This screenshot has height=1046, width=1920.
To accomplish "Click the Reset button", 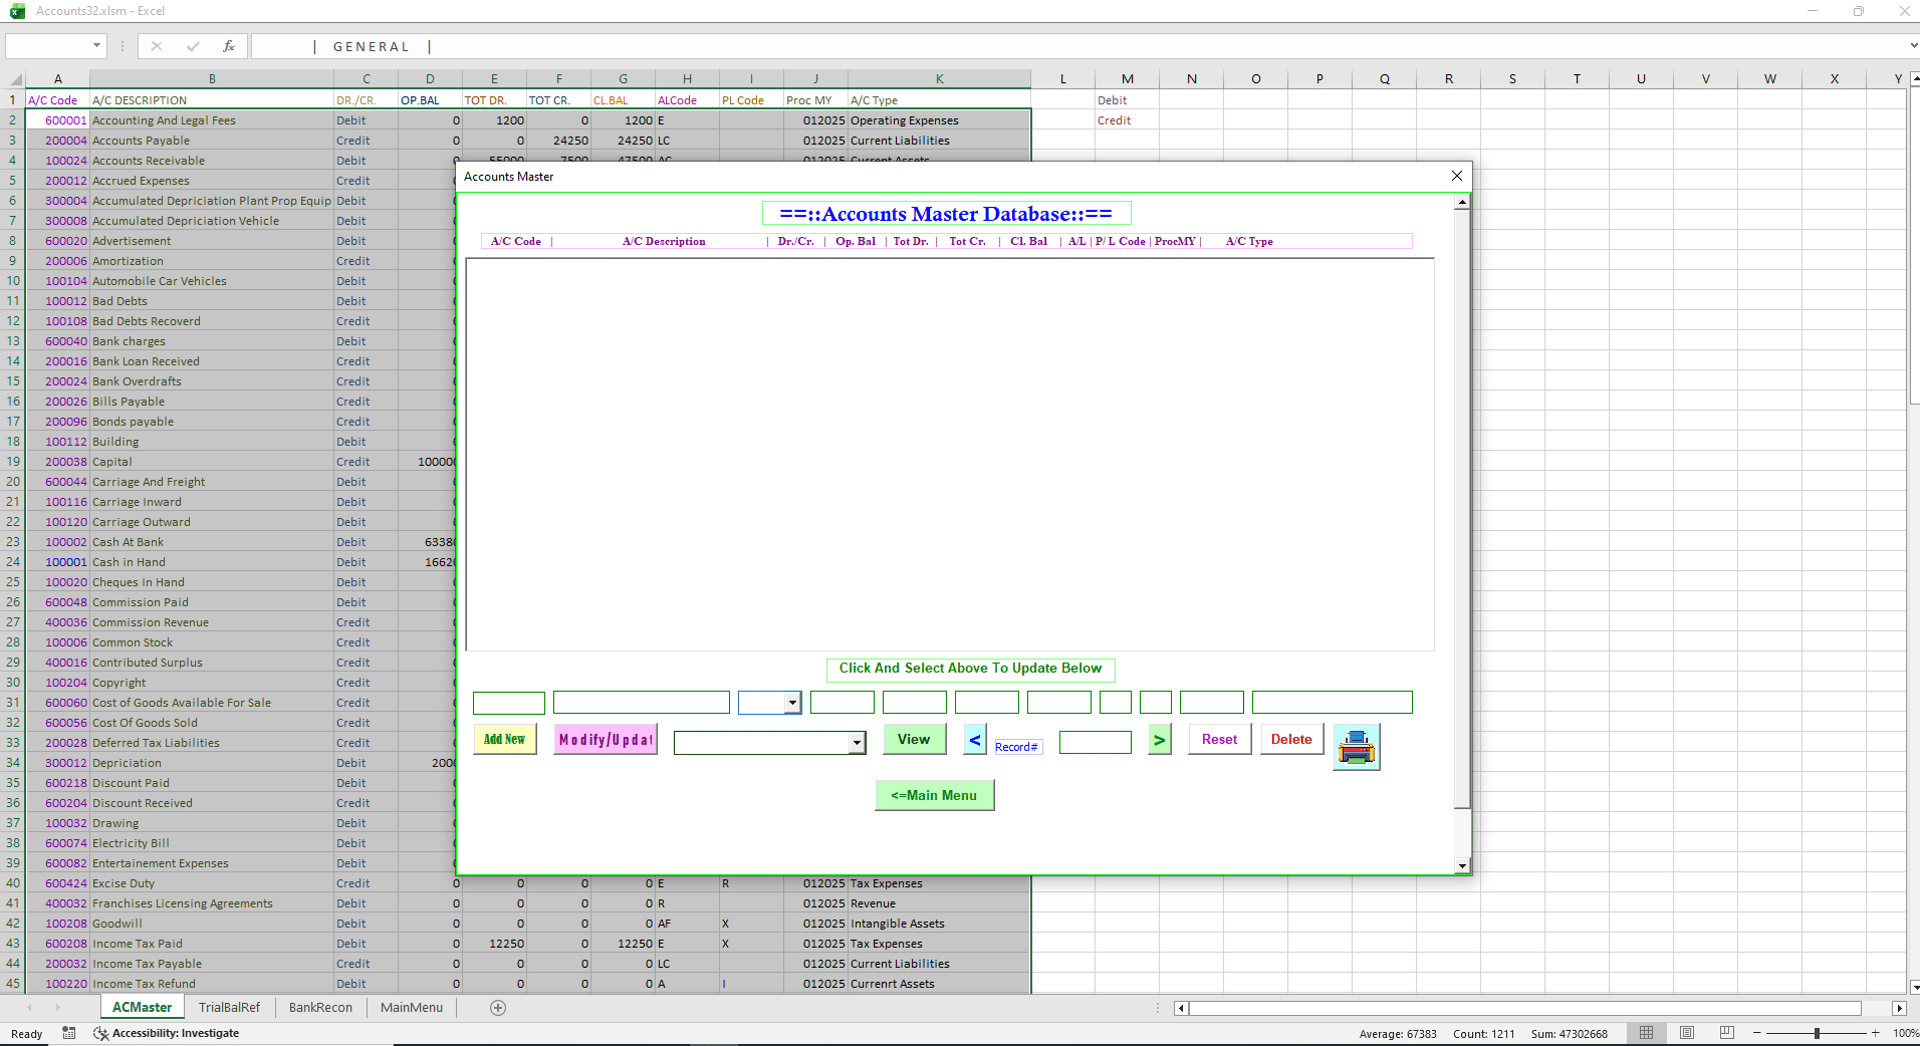I will 1219,739.
